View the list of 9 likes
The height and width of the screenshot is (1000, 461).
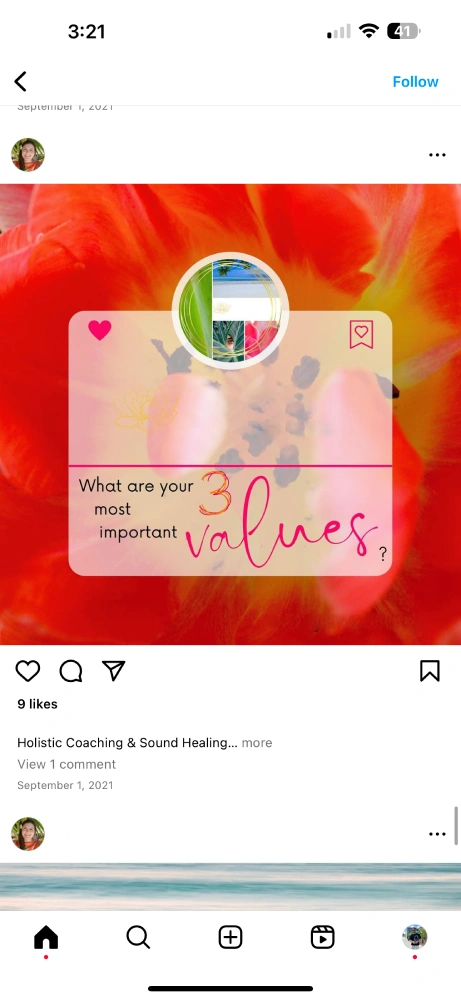37,704
